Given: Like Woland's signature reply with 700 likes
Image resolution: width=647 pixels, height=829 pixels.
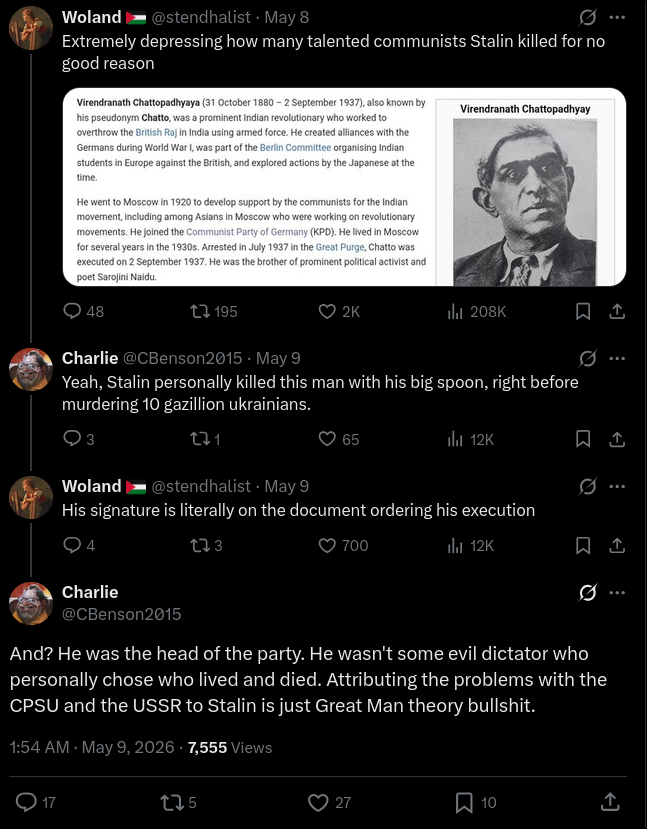Looking at the screenshot, I should point(344,545).
